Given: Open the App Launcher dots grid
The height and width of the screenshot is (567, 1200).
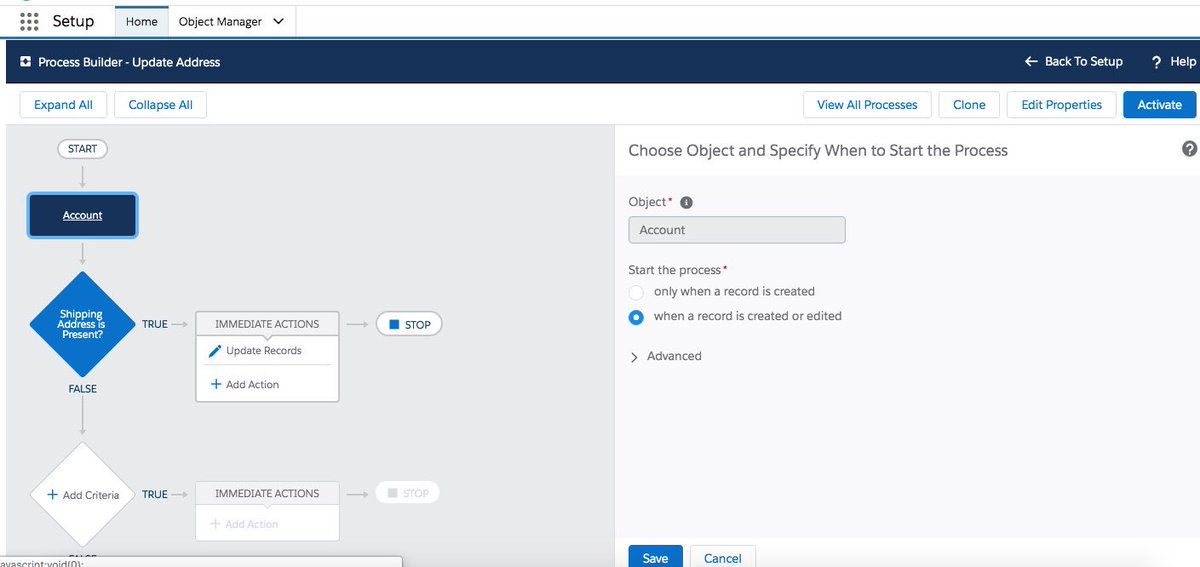Looking at the screenshot, I should 30,21.
